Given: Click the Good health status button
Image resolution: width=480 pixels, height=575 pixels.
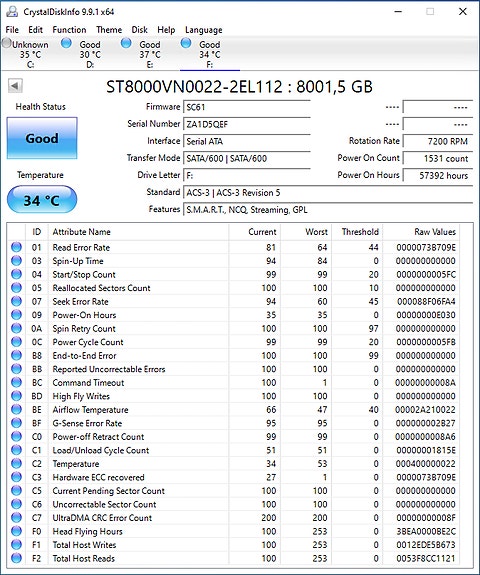Looking at the screenshot, I should click(x=42, y=138).
